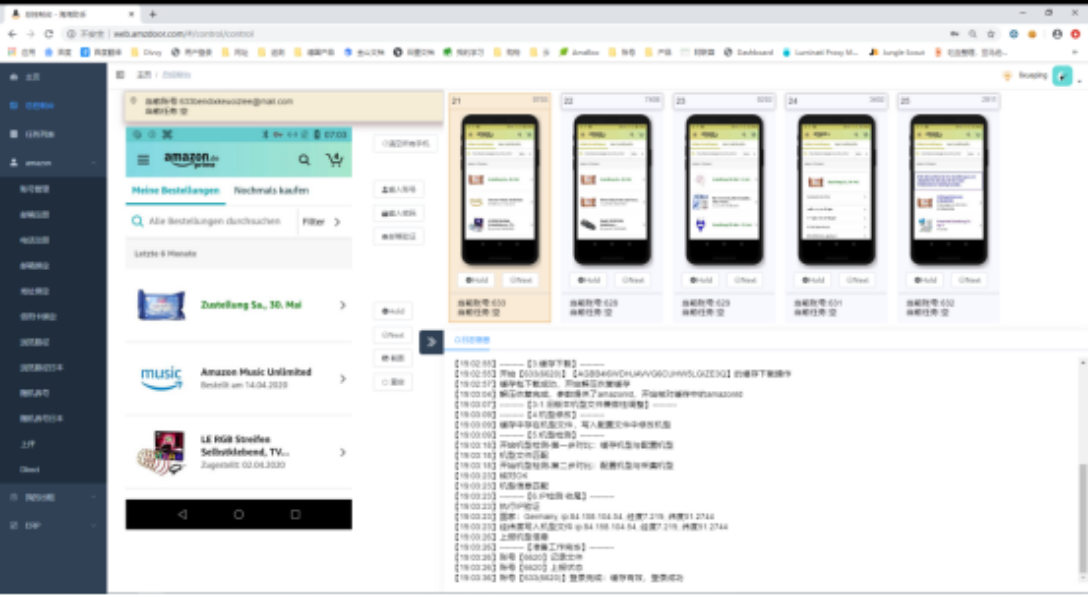This screenshot has height=597, width=1089.
Task: Open the Zustellung Sa., 30. Mai order entry
Action: pyautogui.click(x=252, y=305)
